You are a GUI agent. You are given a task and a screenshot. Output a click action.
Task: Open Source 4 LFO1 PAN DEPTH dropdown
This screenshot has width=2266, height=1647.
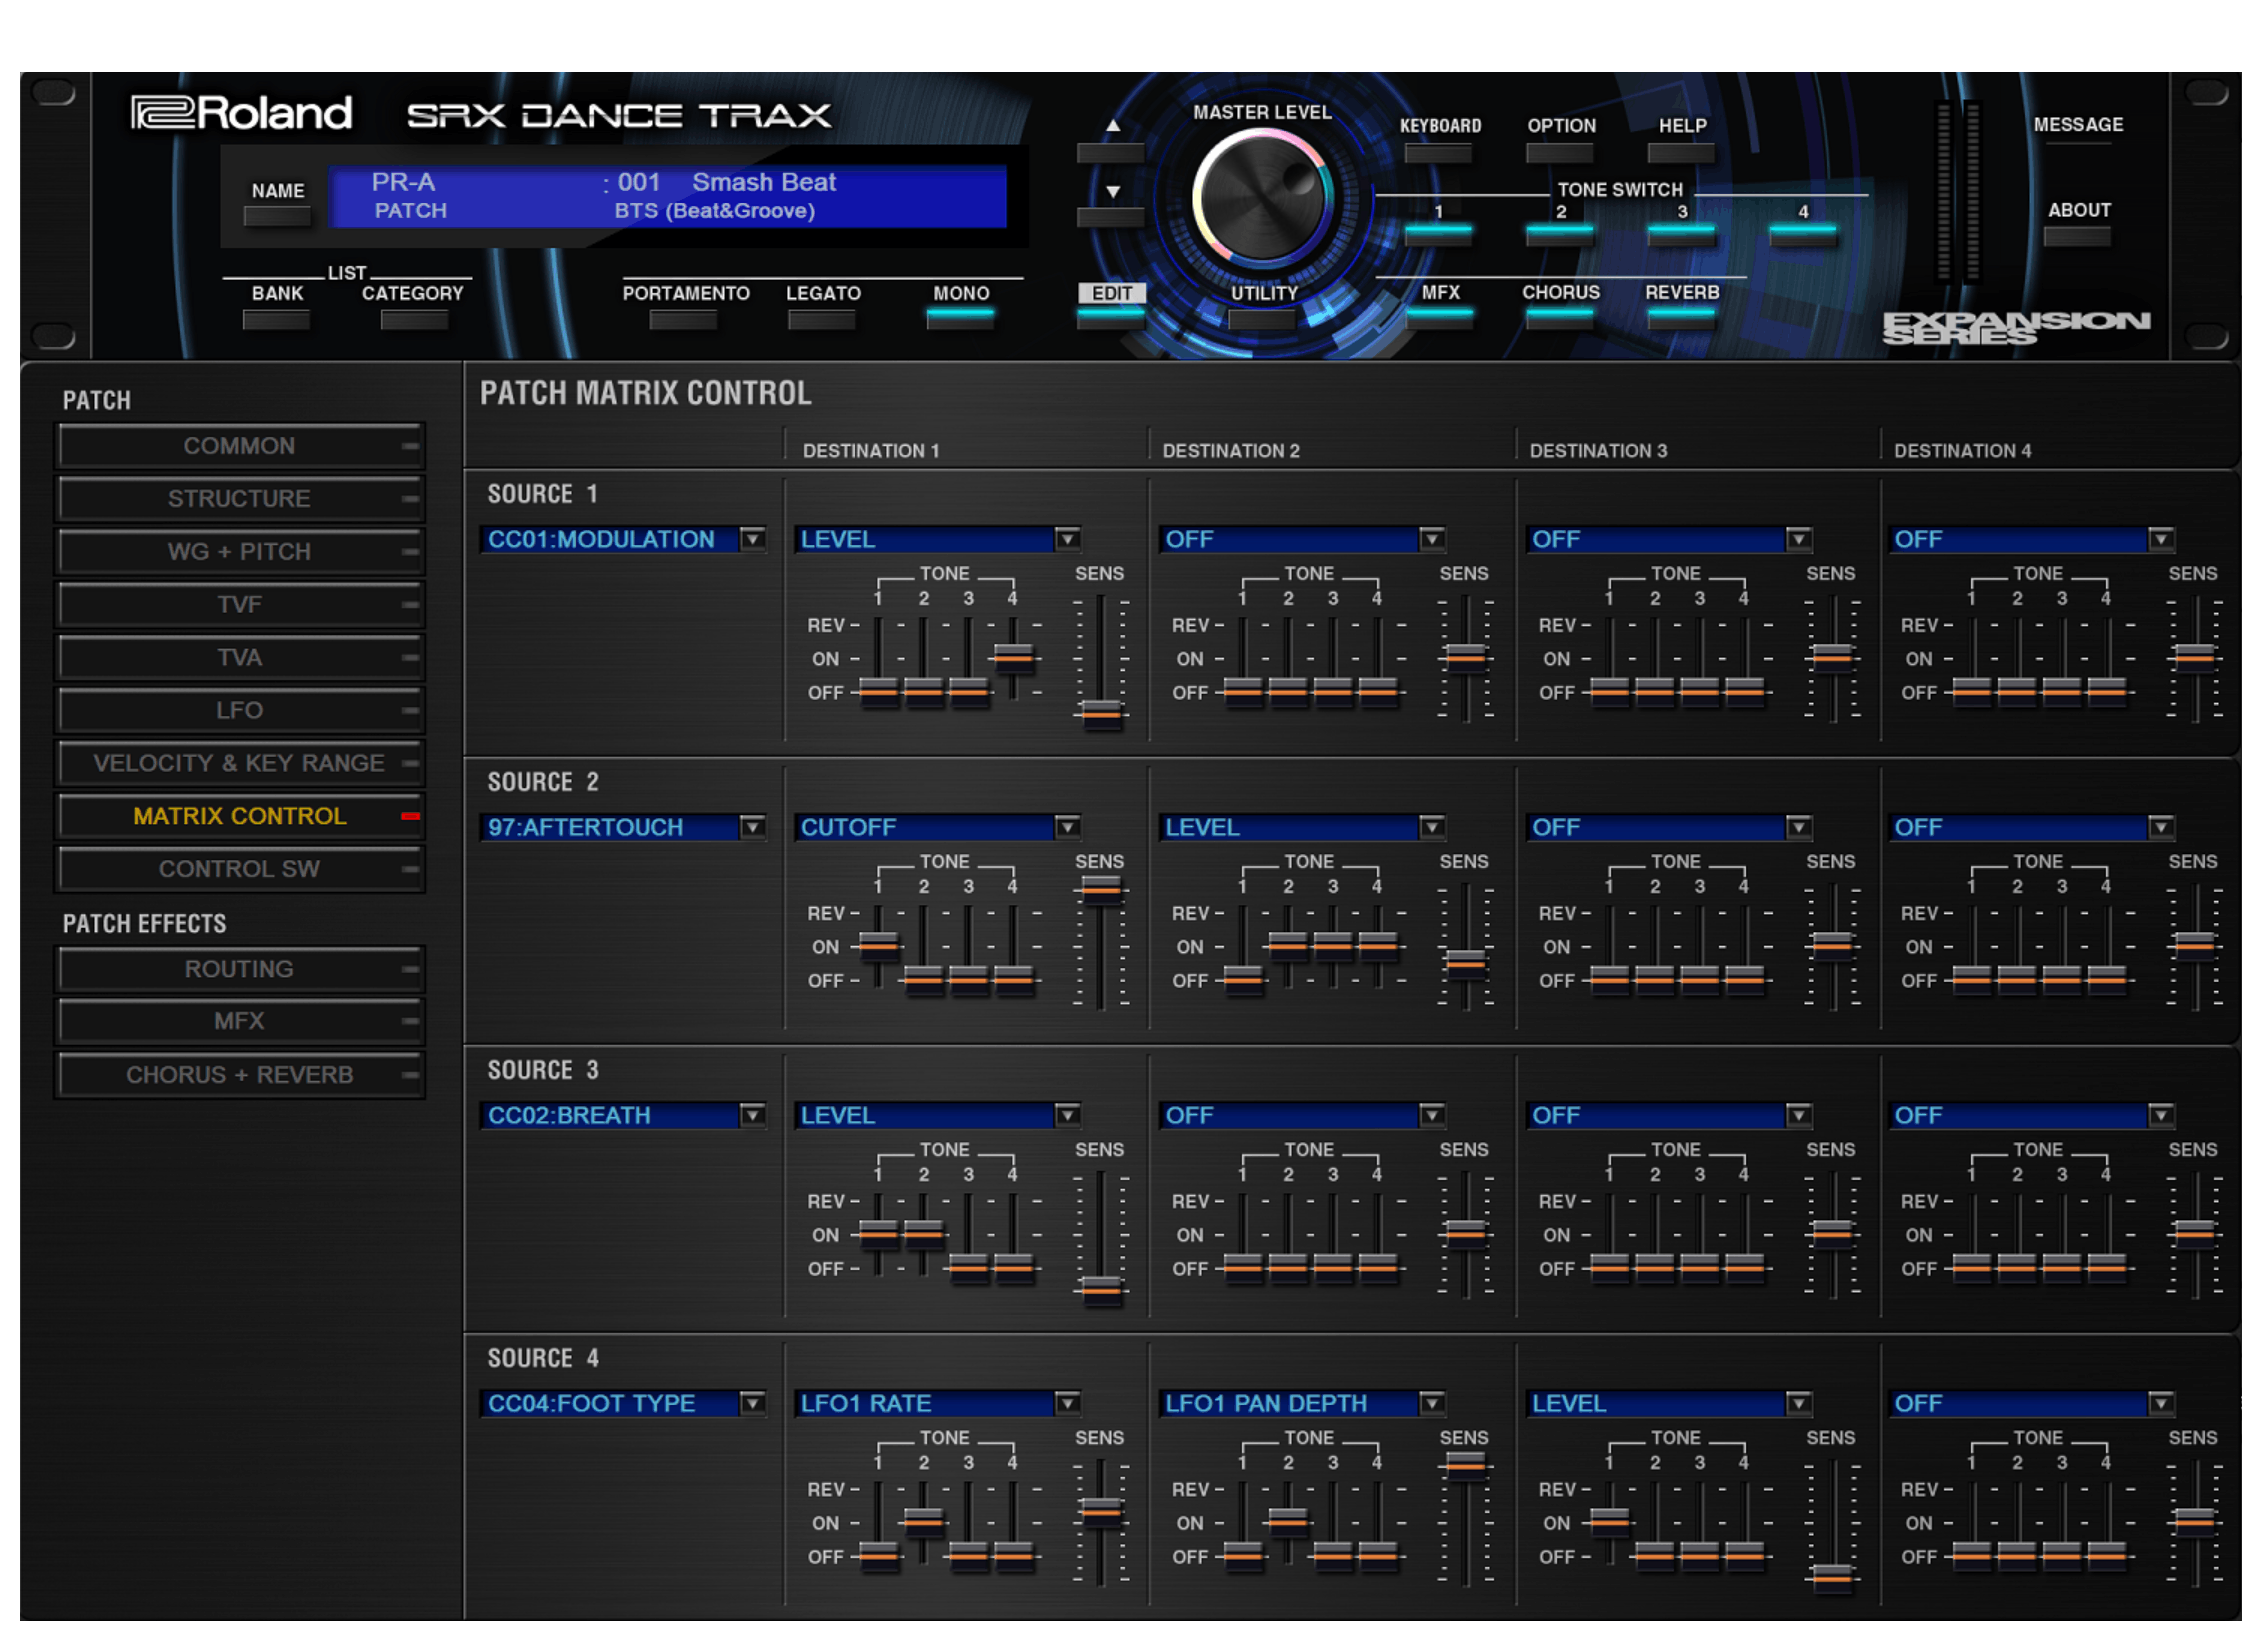(1302, 1403)
